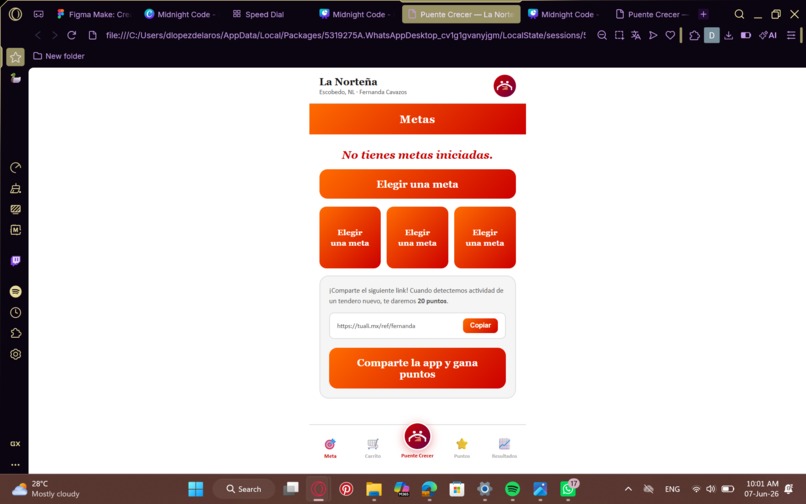Click the bookmarks star sidebar button
Screen dimensions: 806x504
15,57
